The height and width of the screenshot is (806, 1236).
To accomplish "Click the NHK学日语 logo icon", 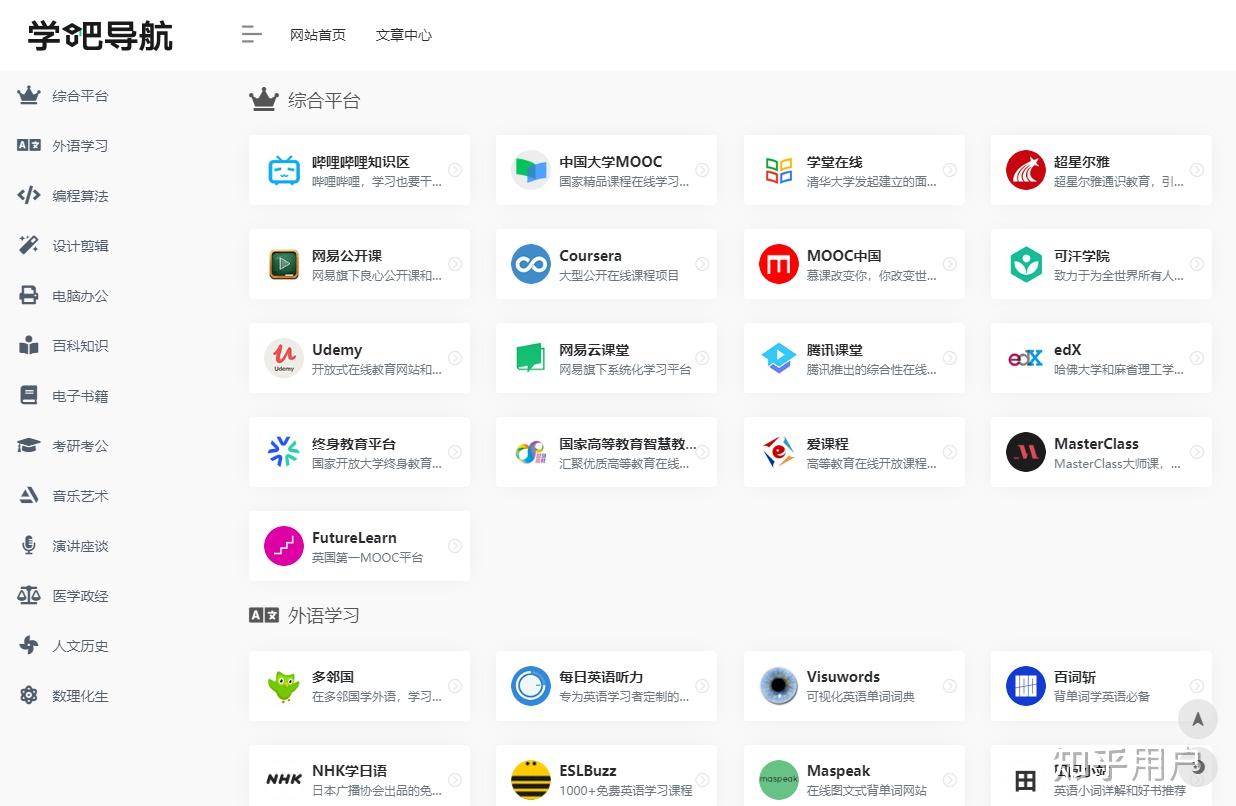I will [x=283, y=780].
